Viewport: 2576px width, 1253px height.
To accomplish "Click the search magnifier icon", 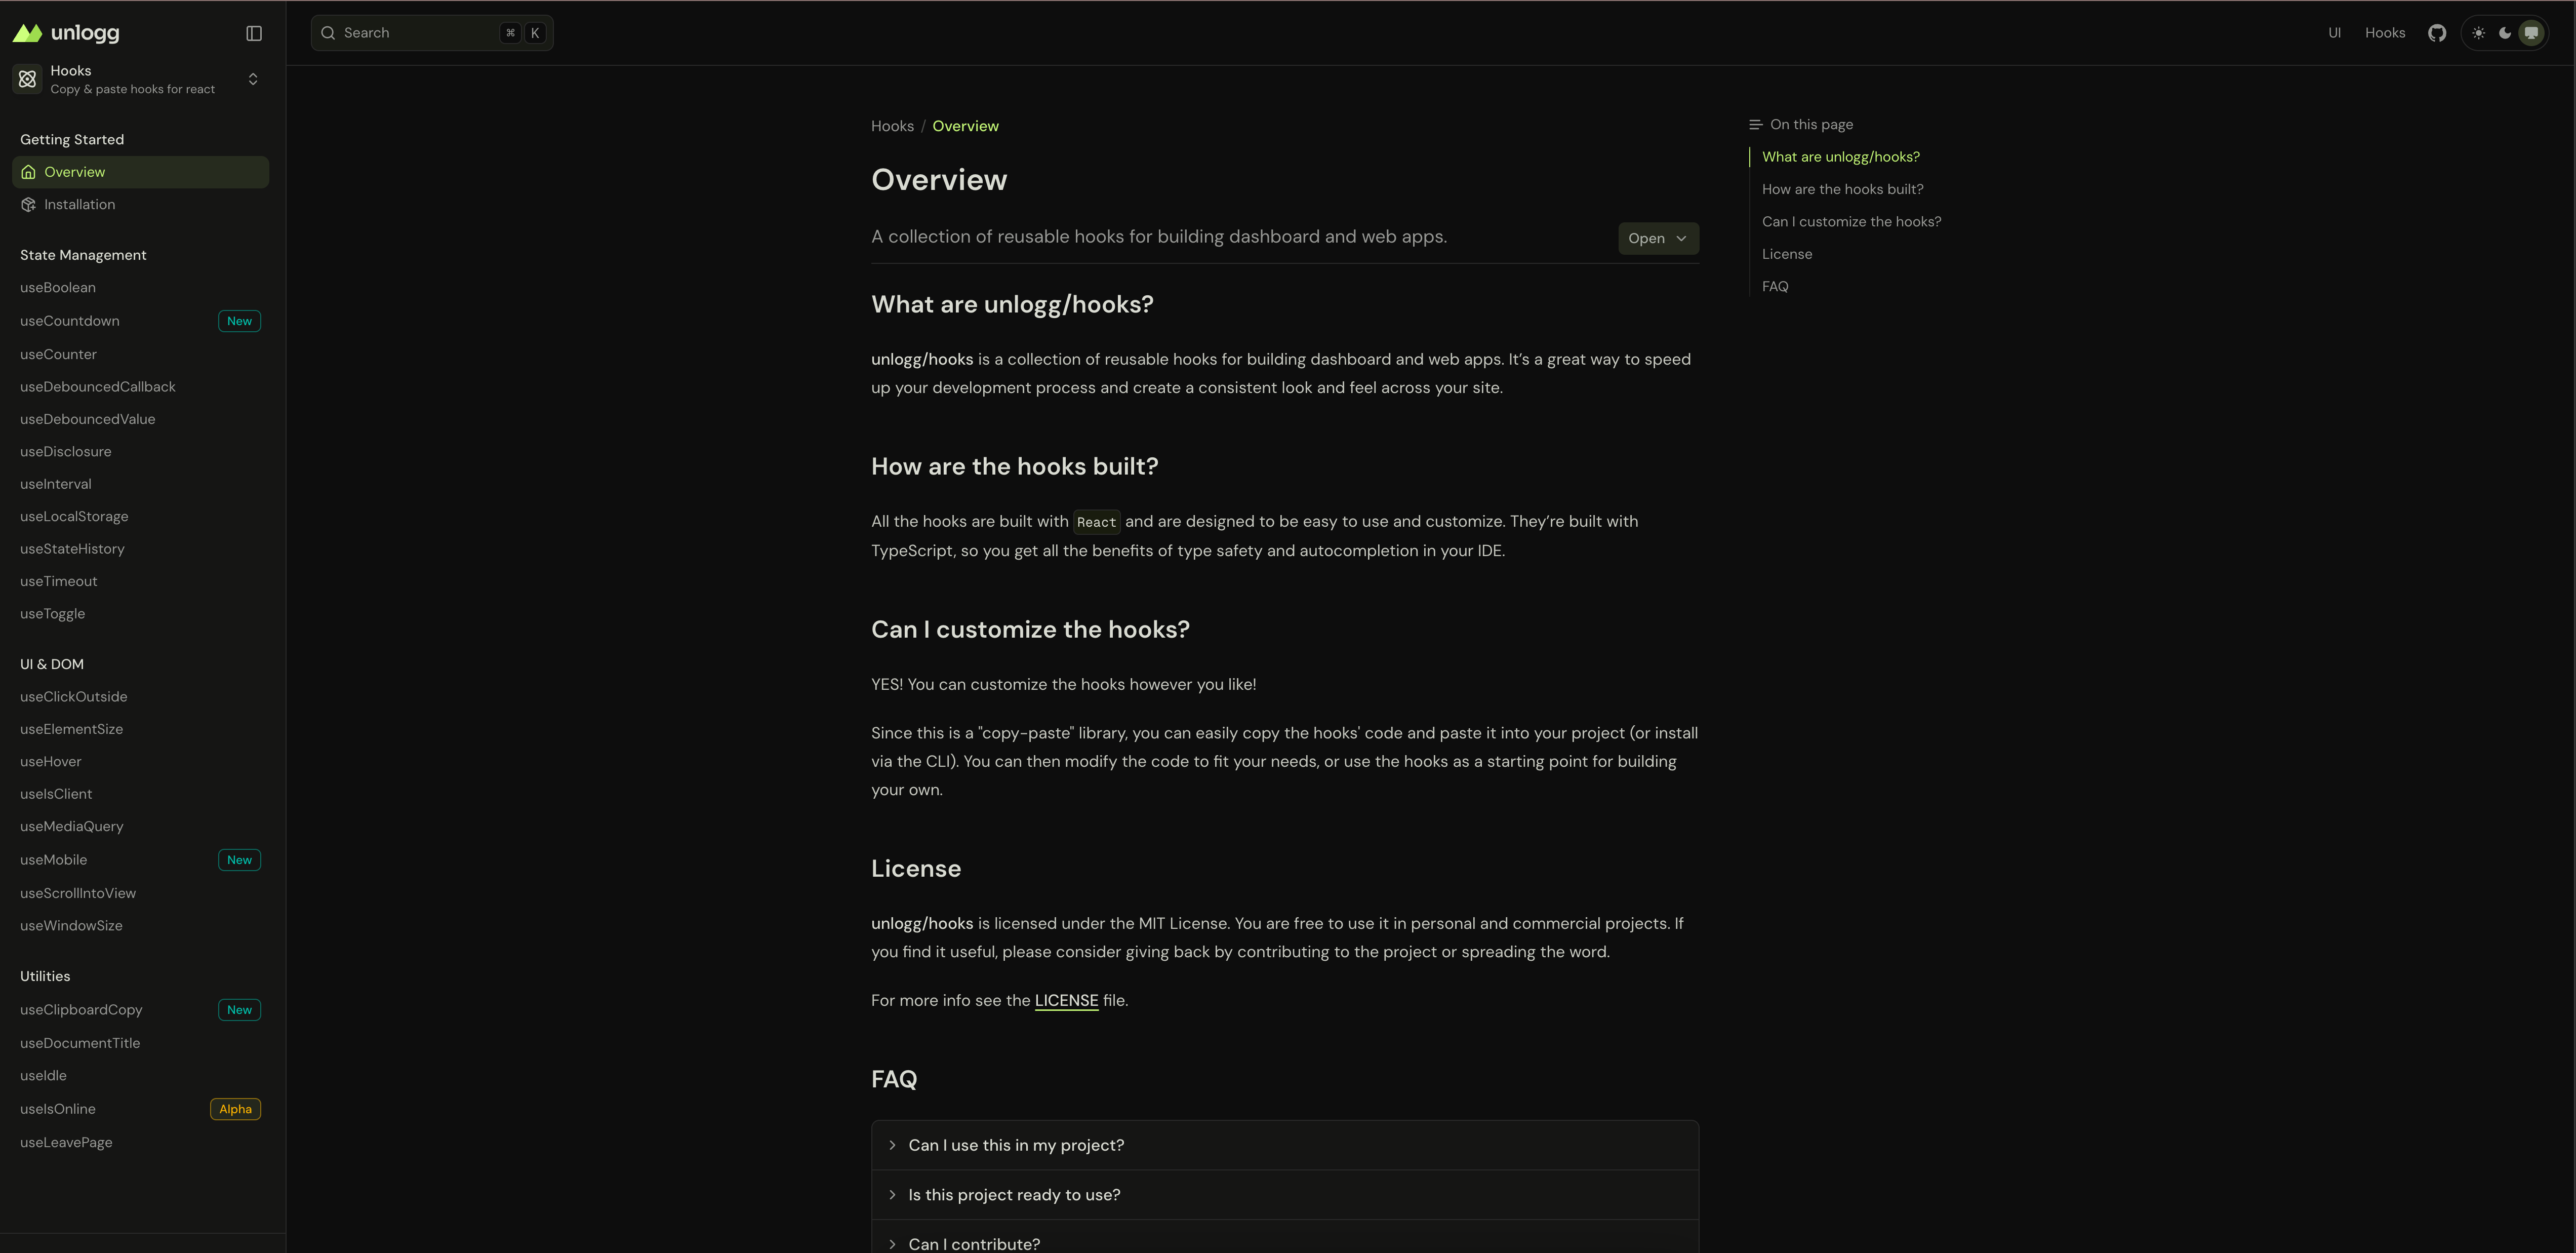I will [328, 32].
